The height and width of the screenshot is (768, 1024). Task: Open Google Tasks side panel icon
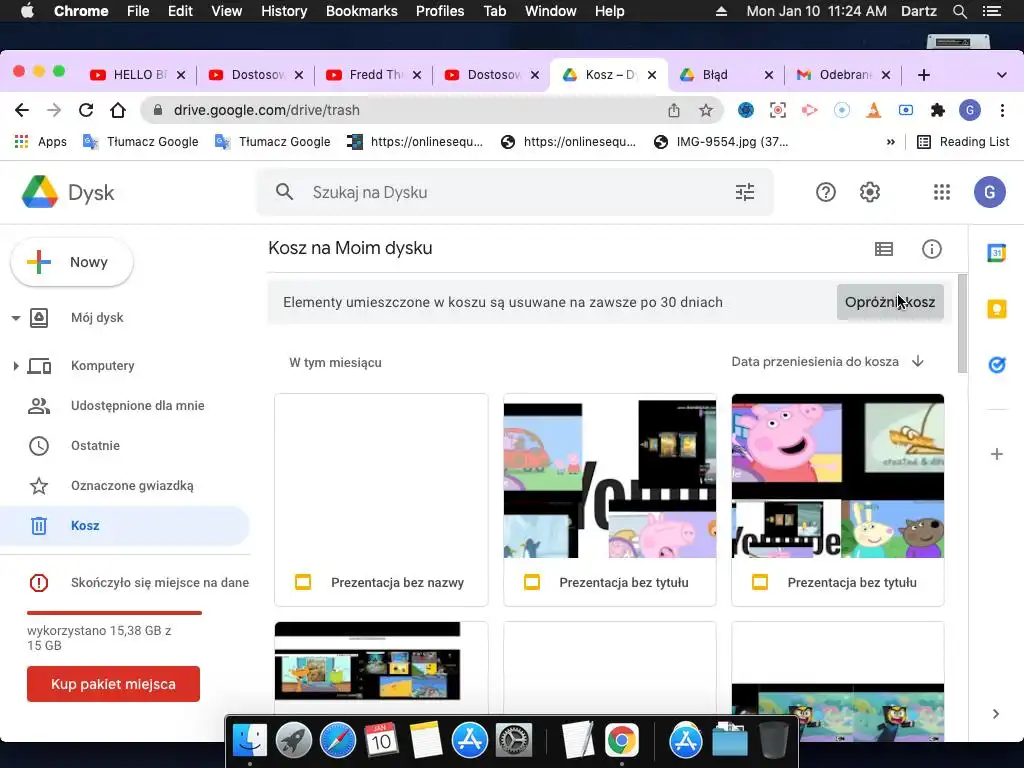coord(997,364)
